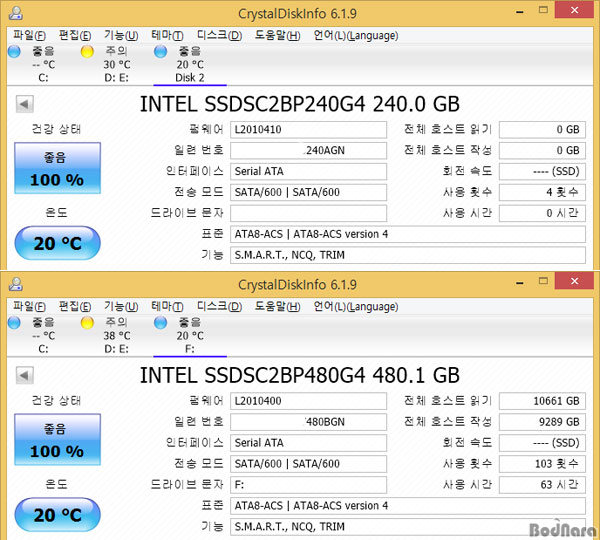The image size is (600, 540).
Task: Open 기능(U) menu in the top window
Action: coord(121,36)
